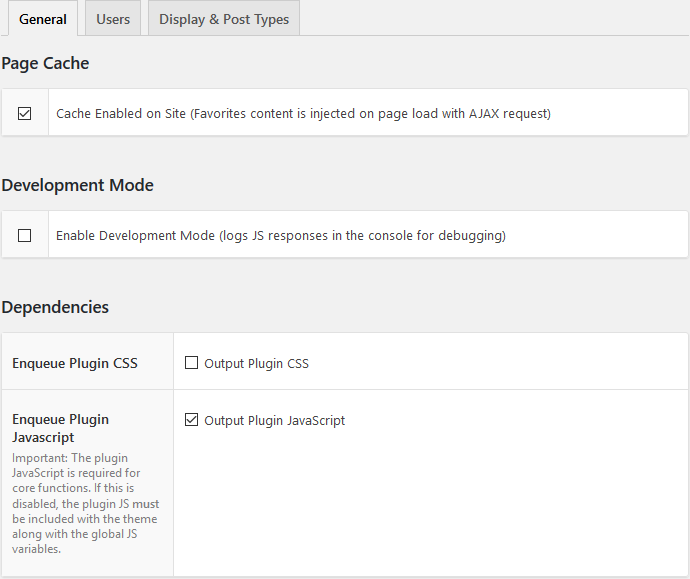The width and height of the screenshot is (690, 579).
Task: Click the 'Enqueue Plugin CSS' row title
Action: click(75, 364)
